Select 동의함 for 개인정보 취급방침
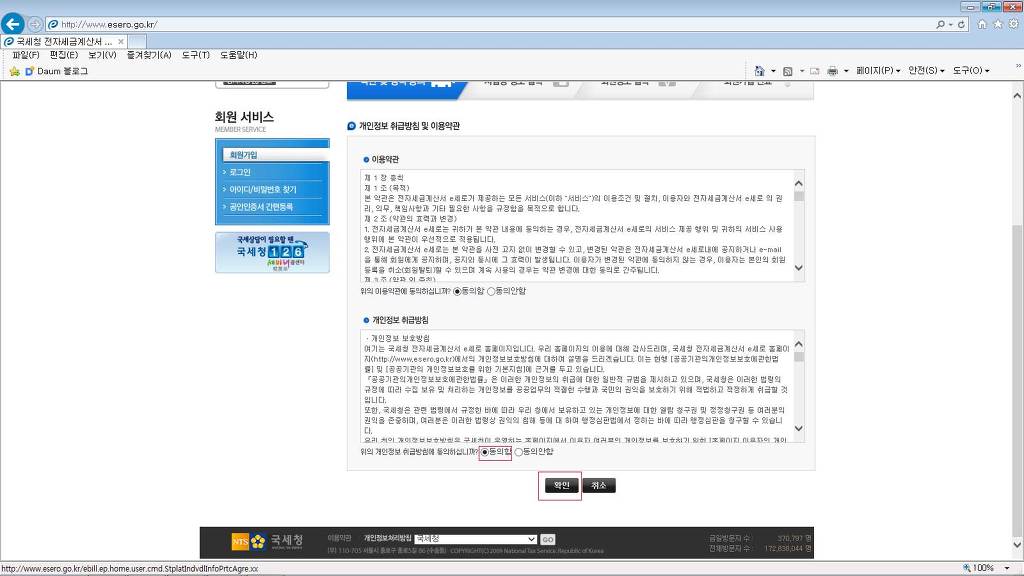 [485, 452]
